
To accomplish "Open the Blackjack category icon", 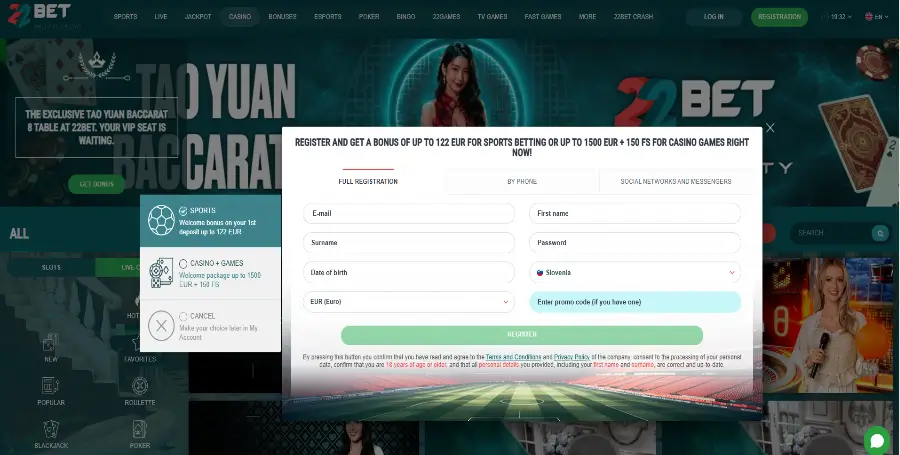I will (51, 429).
